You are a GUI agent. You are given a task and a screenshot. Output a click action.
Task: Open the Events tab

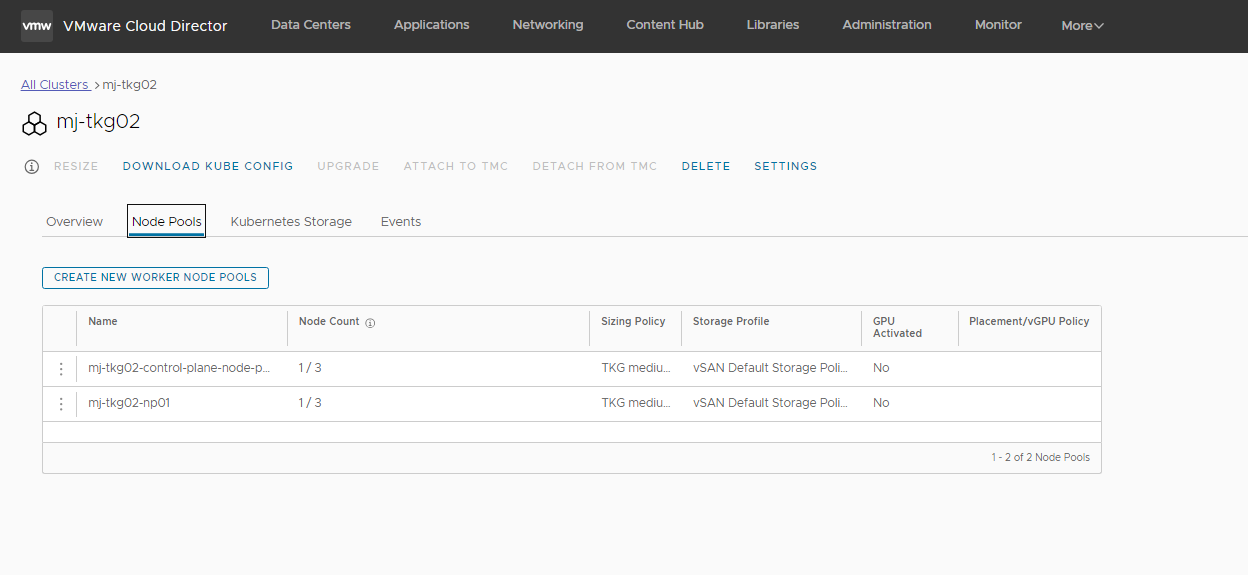pyautogui.click(x=401, y=222)
